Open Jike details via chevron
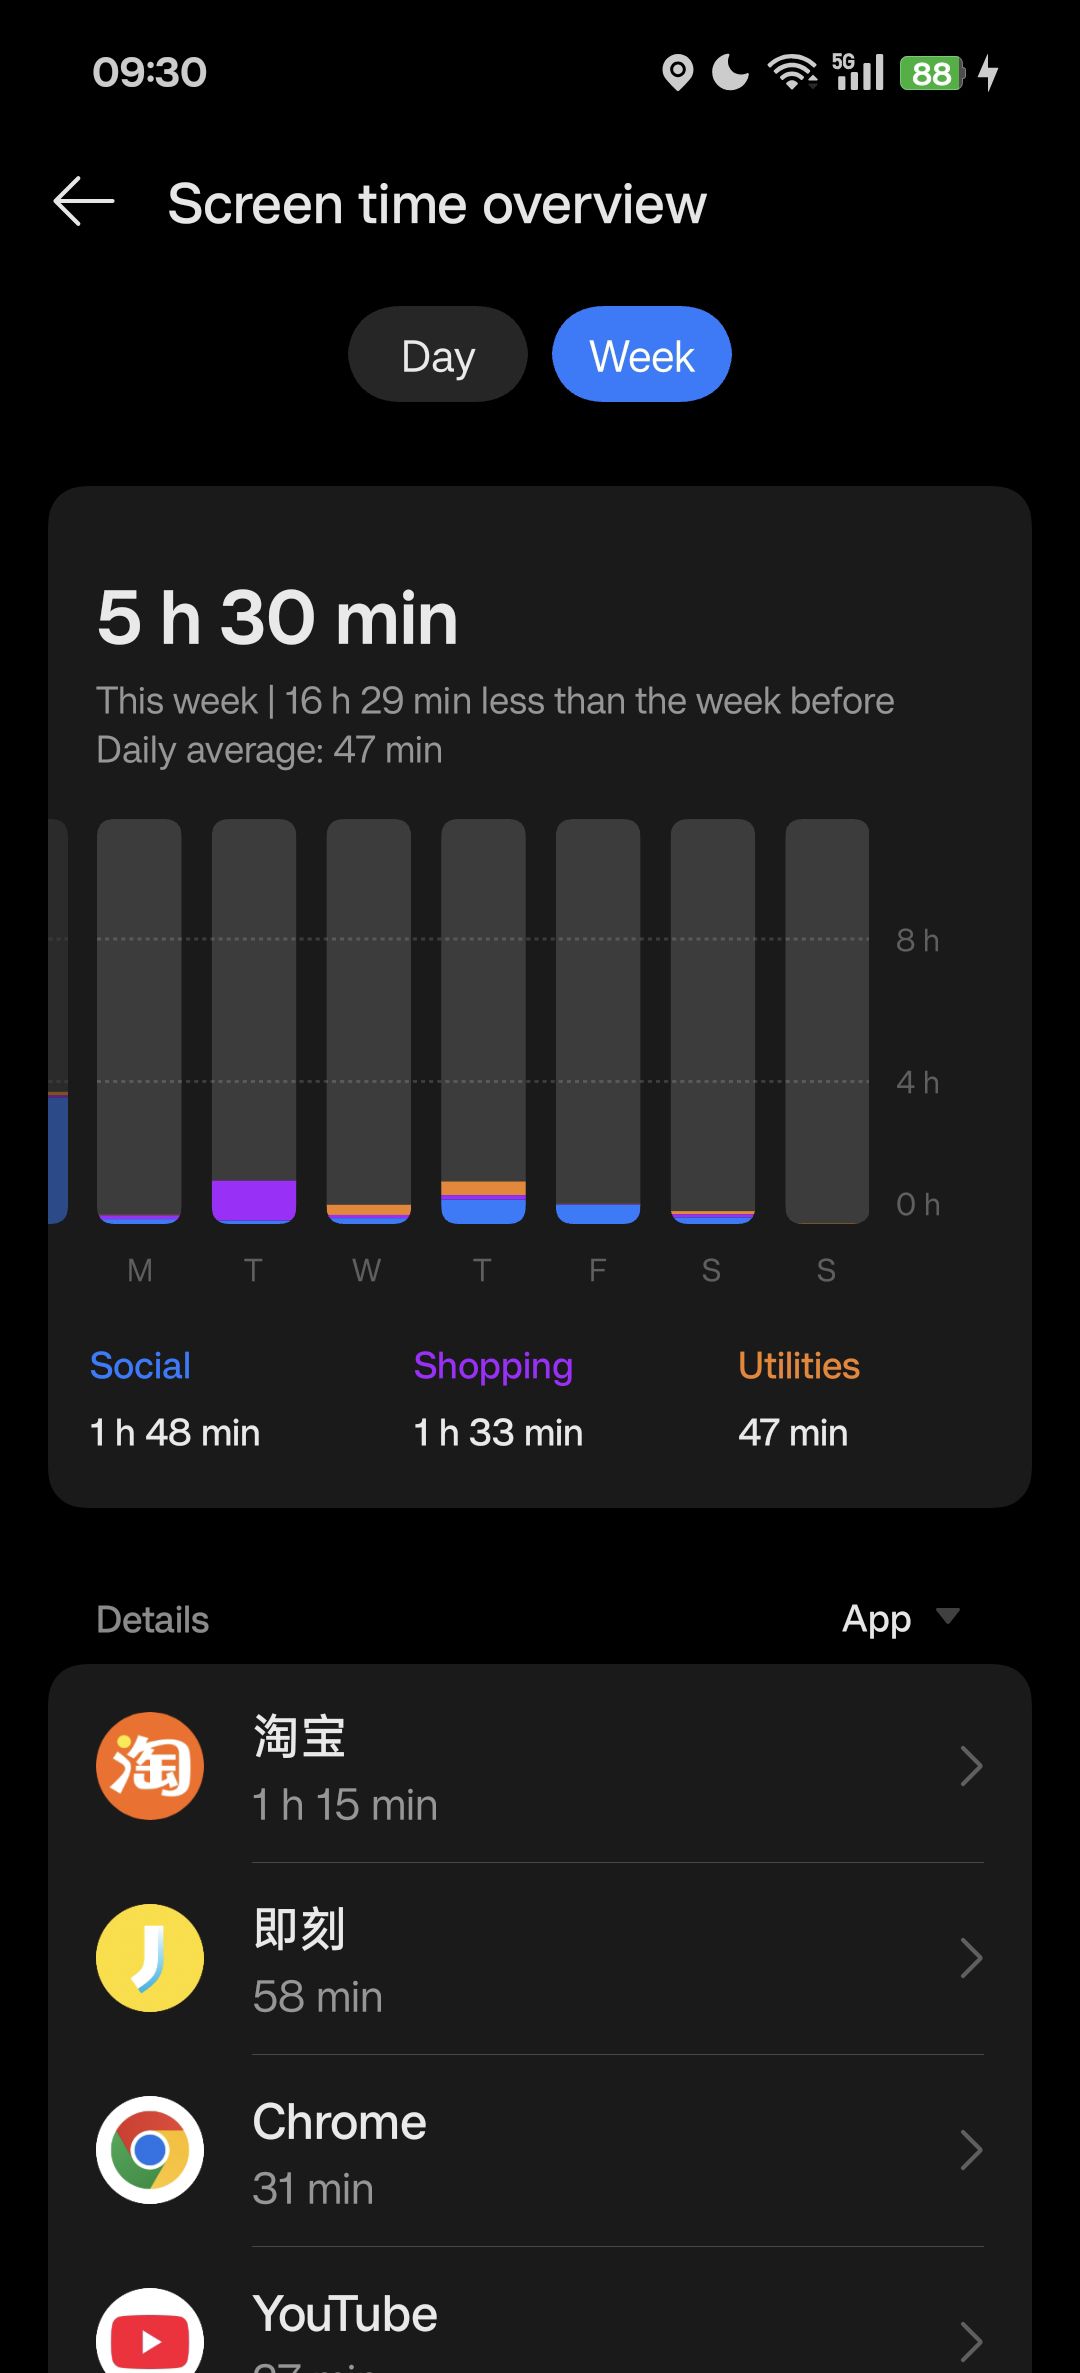The height and width of the screenshot is (2373, 1080). [x=970, y=1958]
